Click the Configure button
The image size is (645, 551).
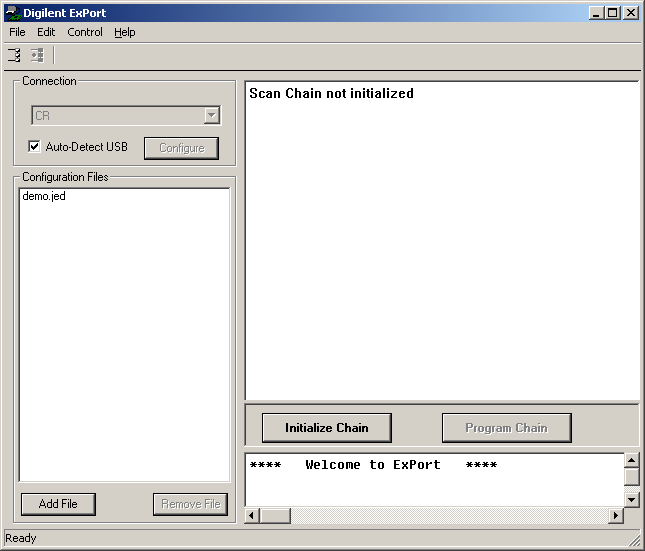181,148
